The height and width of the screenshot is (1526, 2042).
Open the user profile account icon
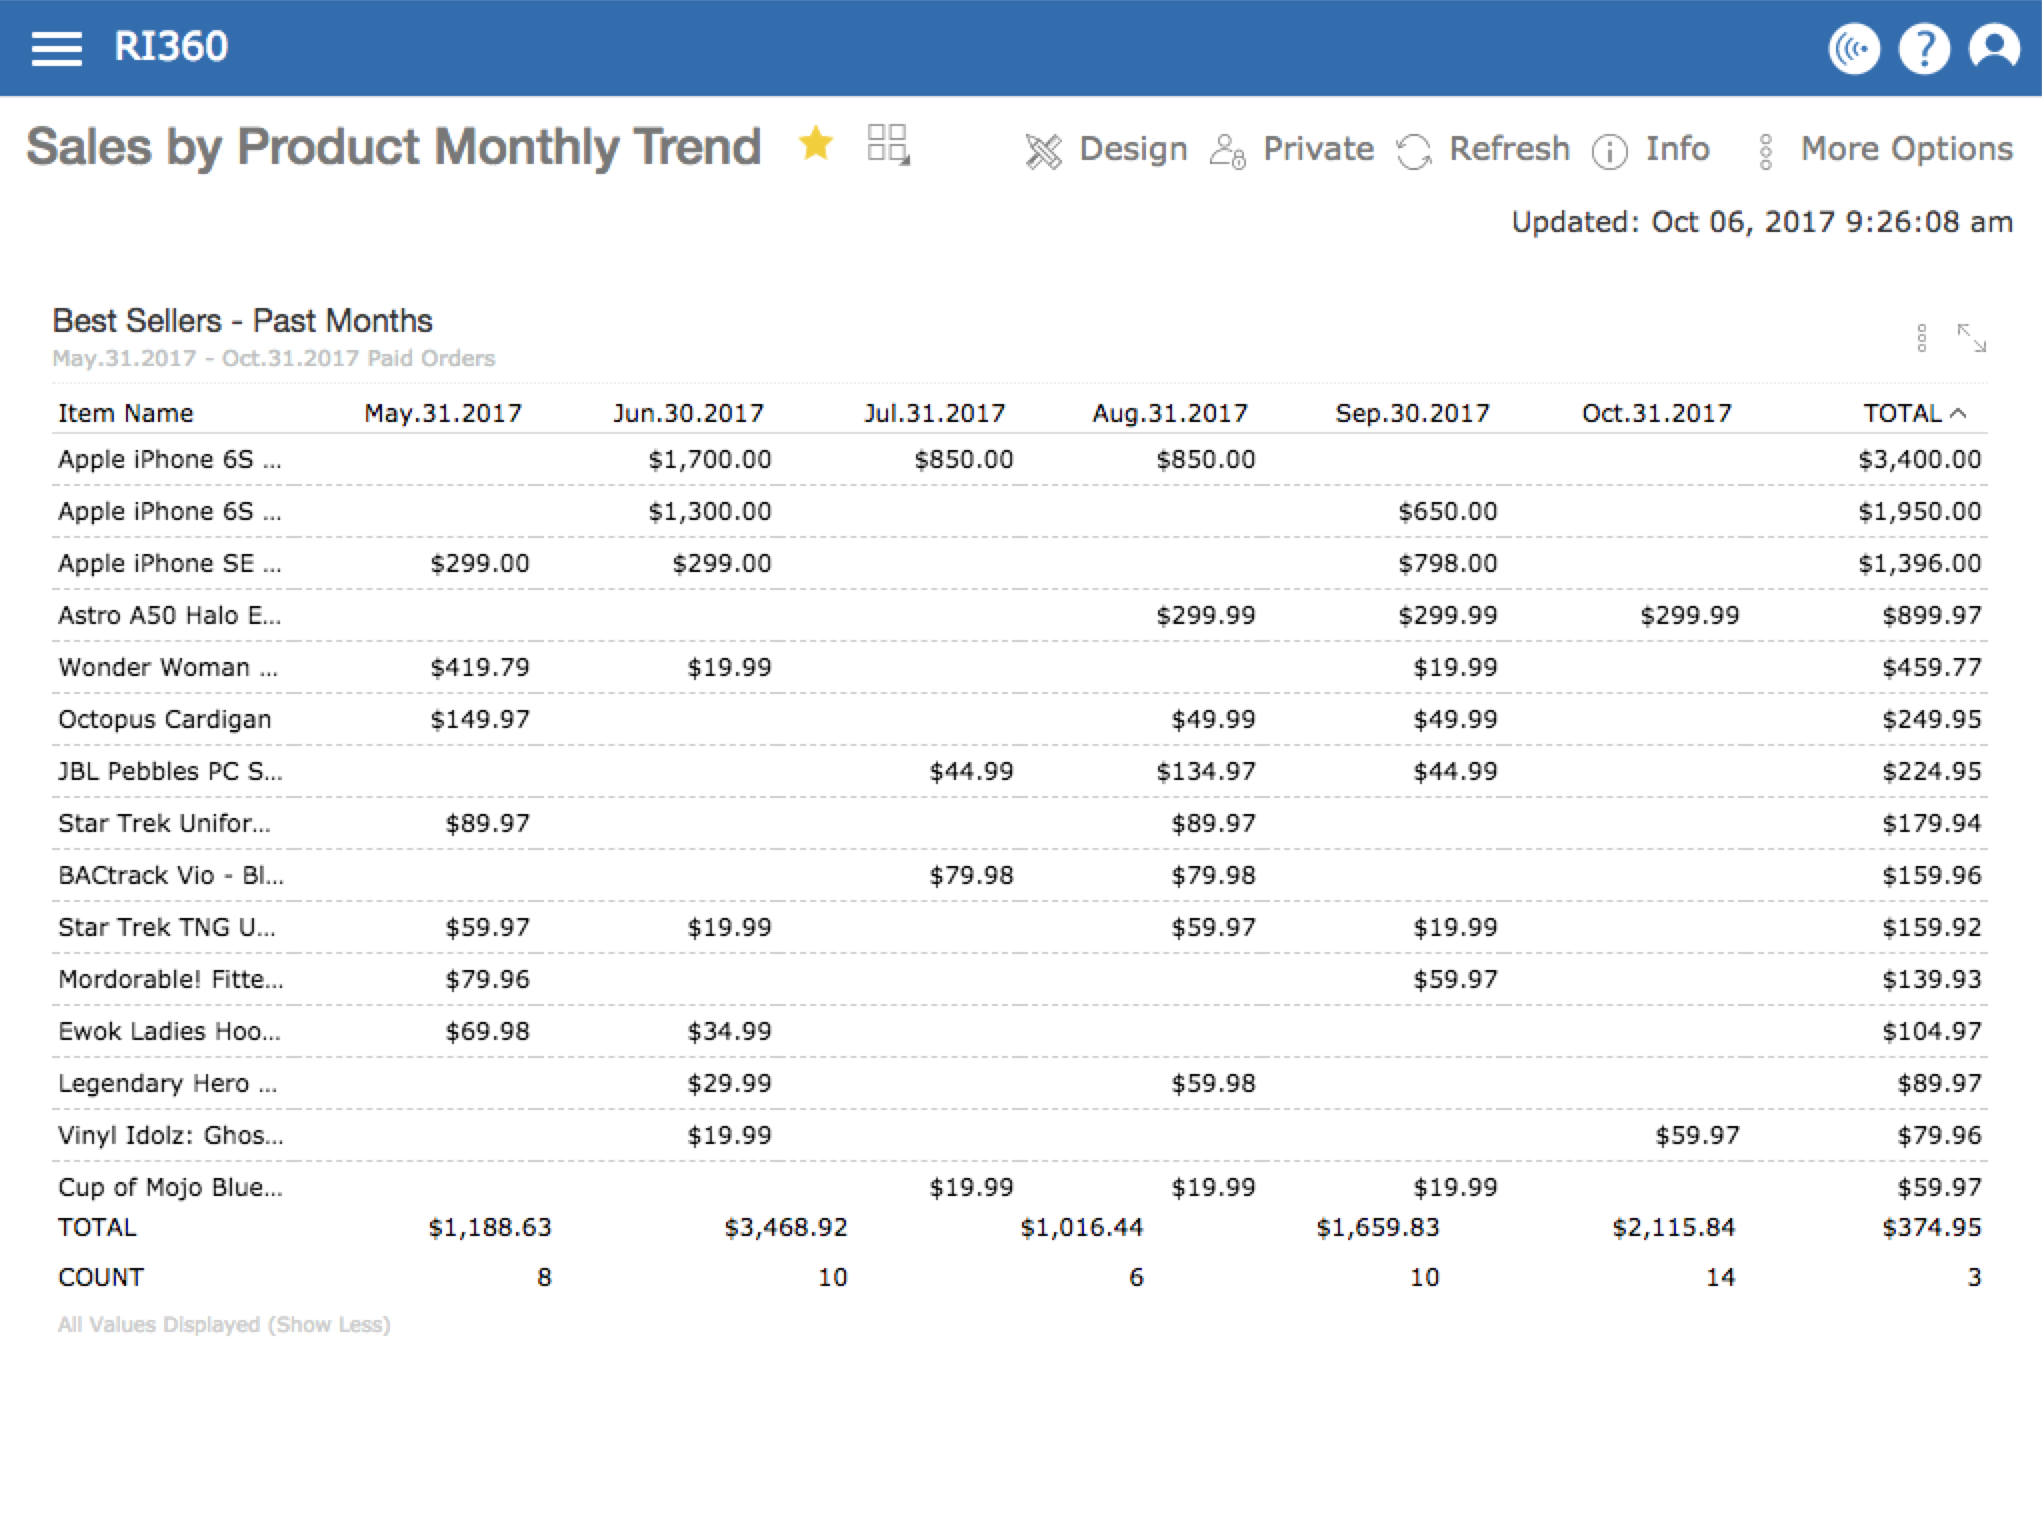pyautogui.click(x=1994, y=48)
